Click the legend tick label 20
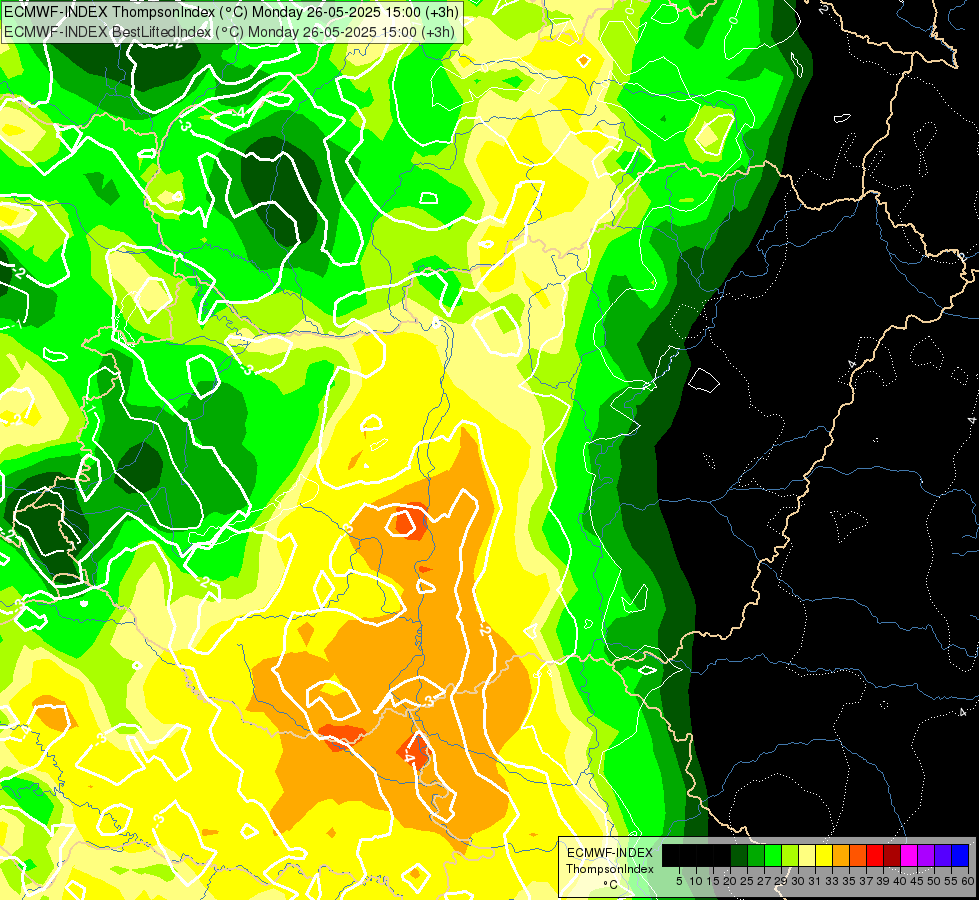Image resolution: width=979 pixels, height=900 pixels. coord(731,881)
